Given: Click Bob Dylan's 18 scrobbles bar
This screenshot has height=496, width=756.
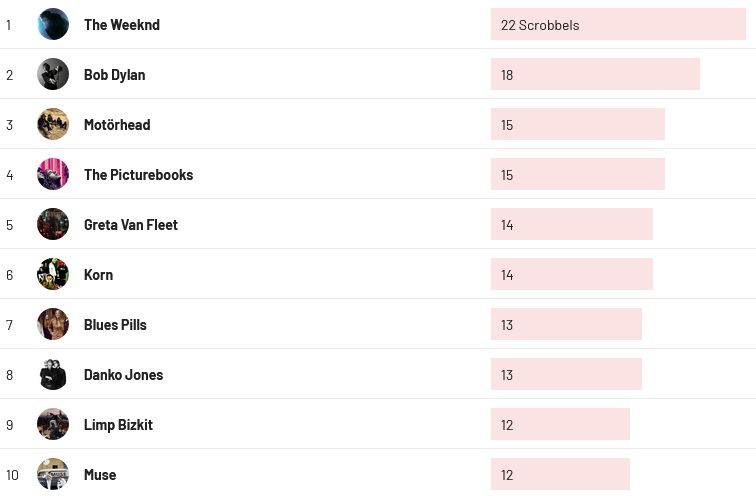Looking at the screenshot, I should click(x=595, y=75).
